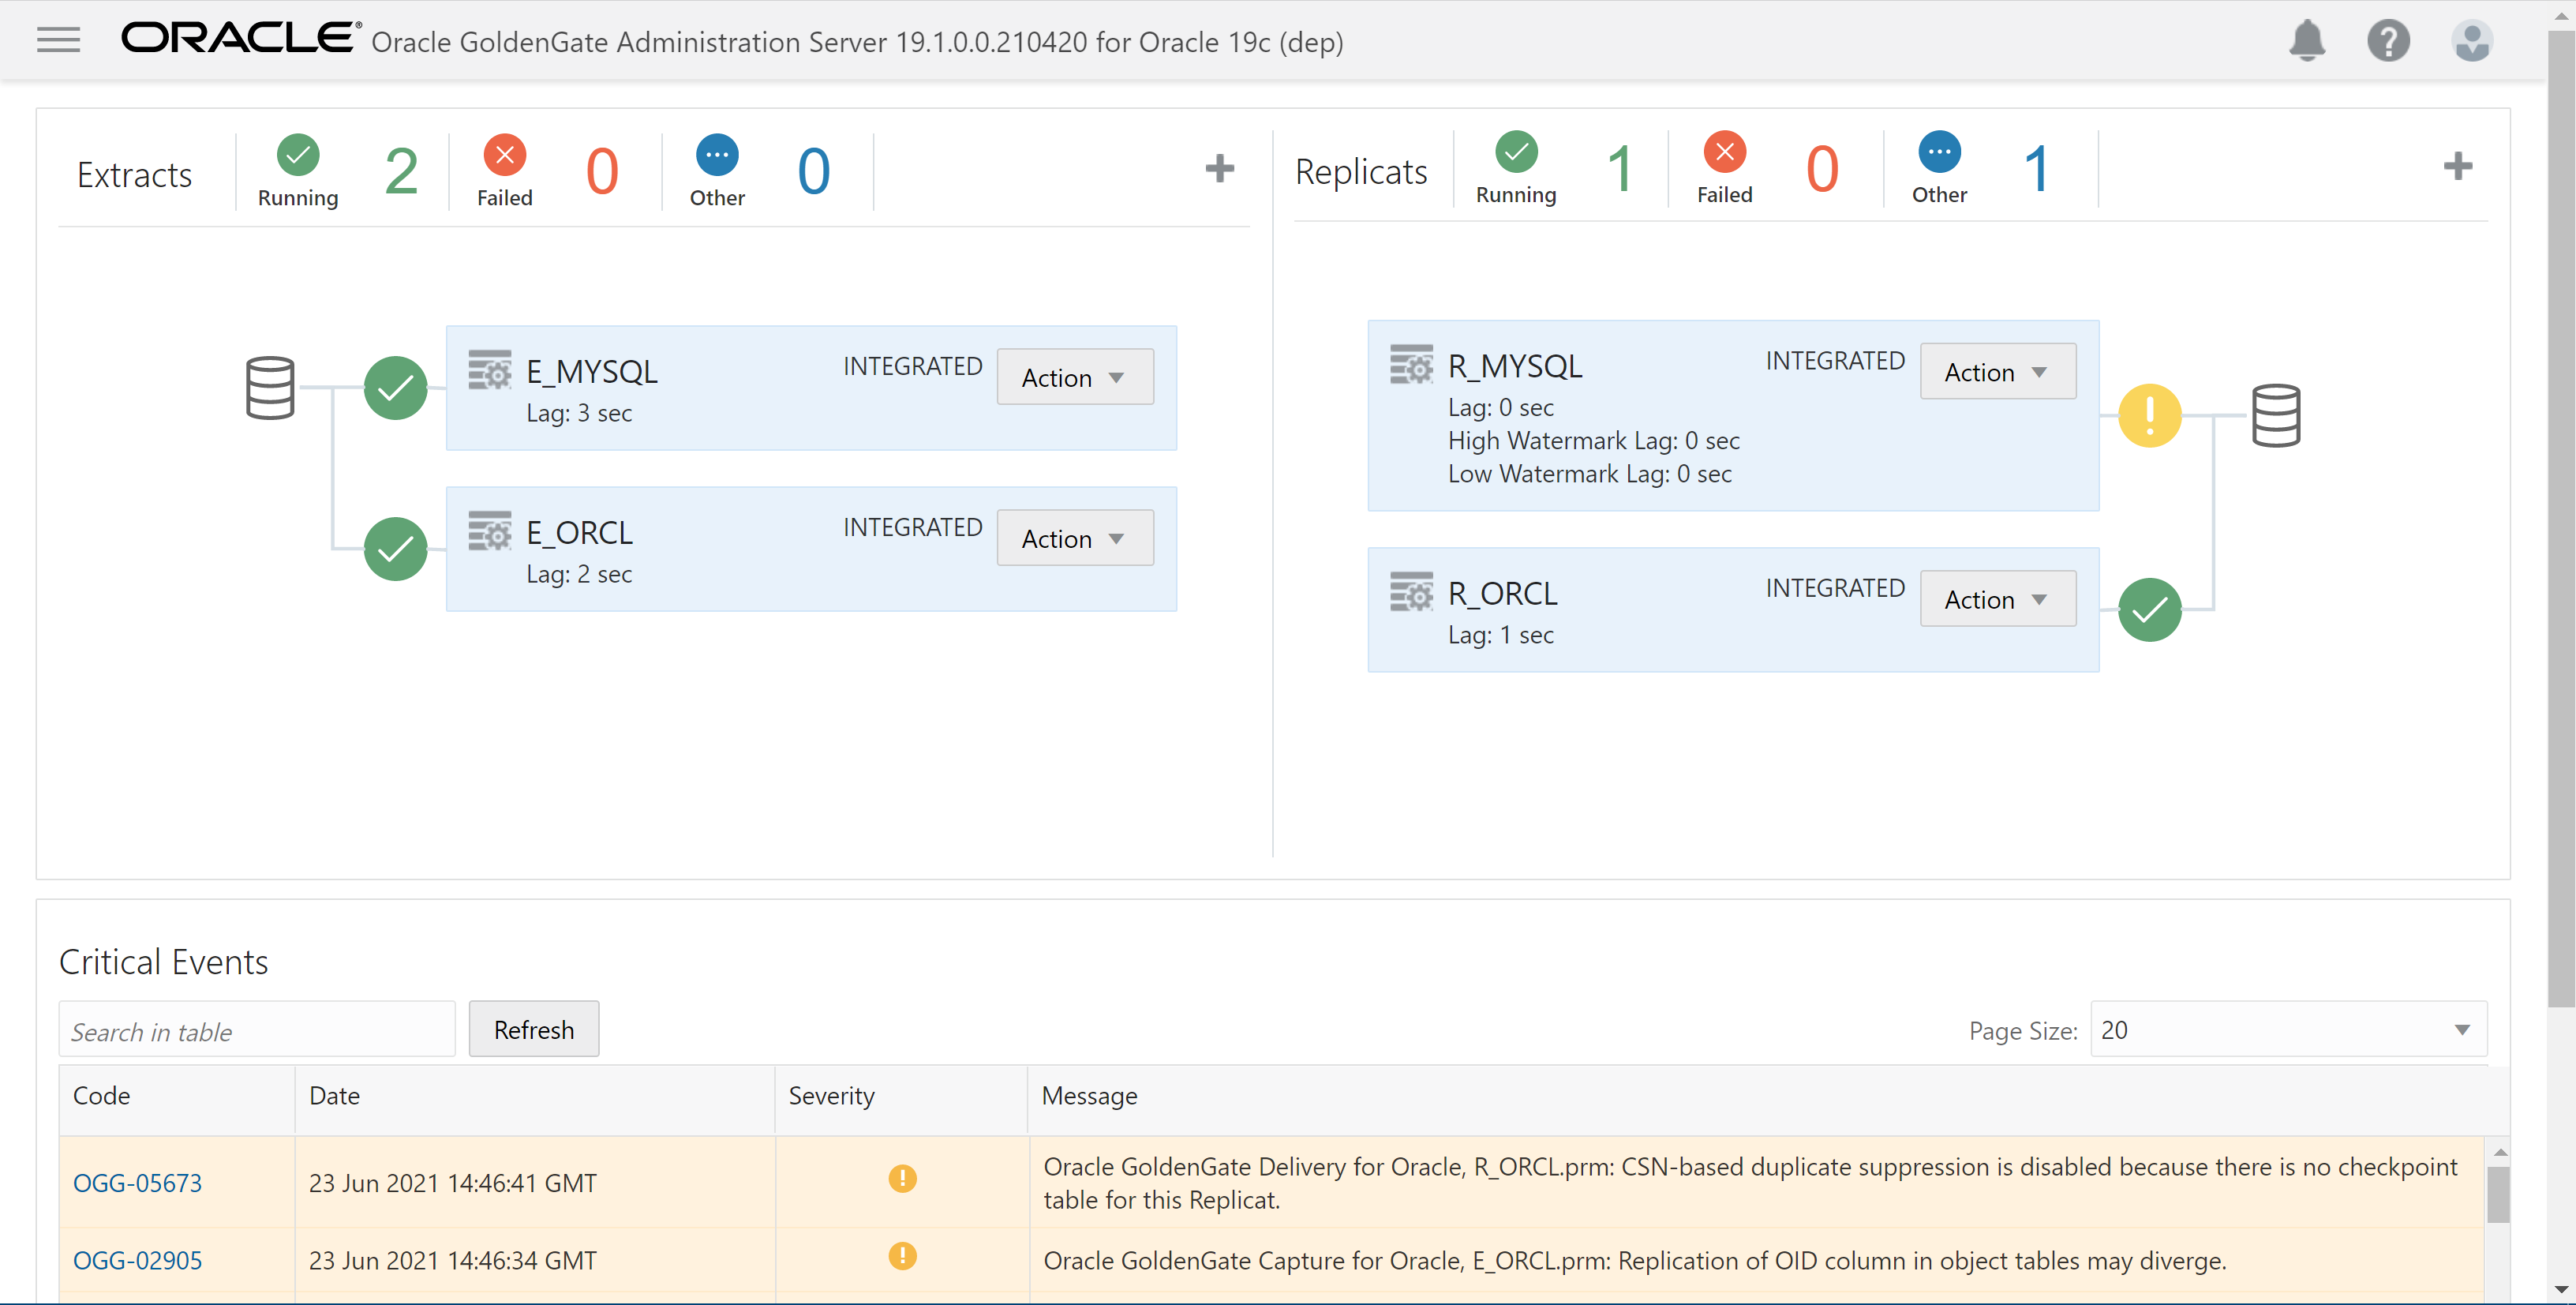Image resolution: width=2576 pixels, height=1305 pixels.
Task: Open the notifications bell
Action: (x=2307, y=41)
